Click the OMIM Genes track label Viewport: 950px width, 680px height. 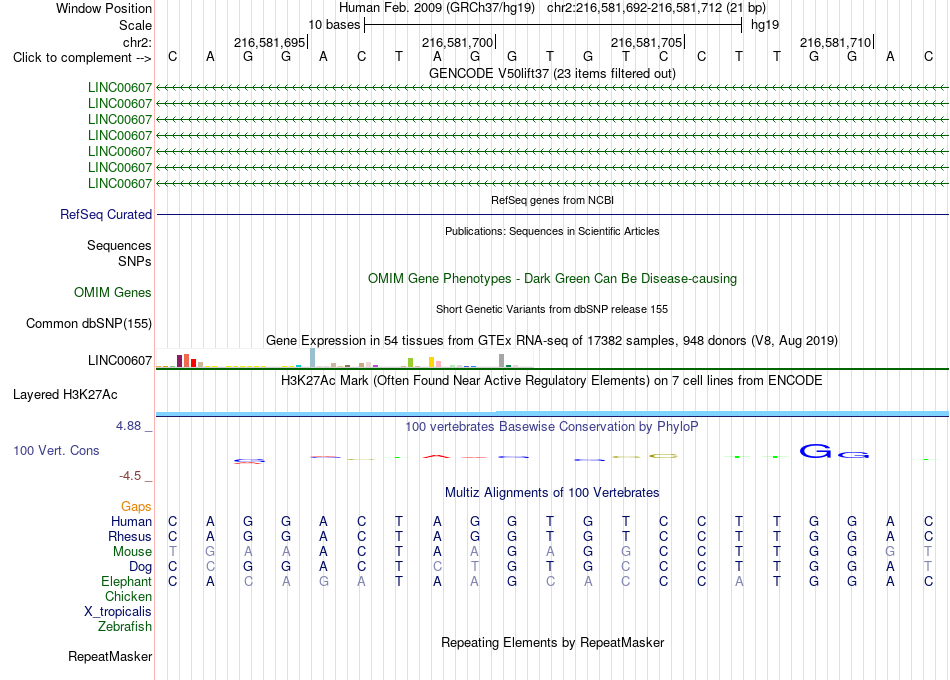coord(112,293)
